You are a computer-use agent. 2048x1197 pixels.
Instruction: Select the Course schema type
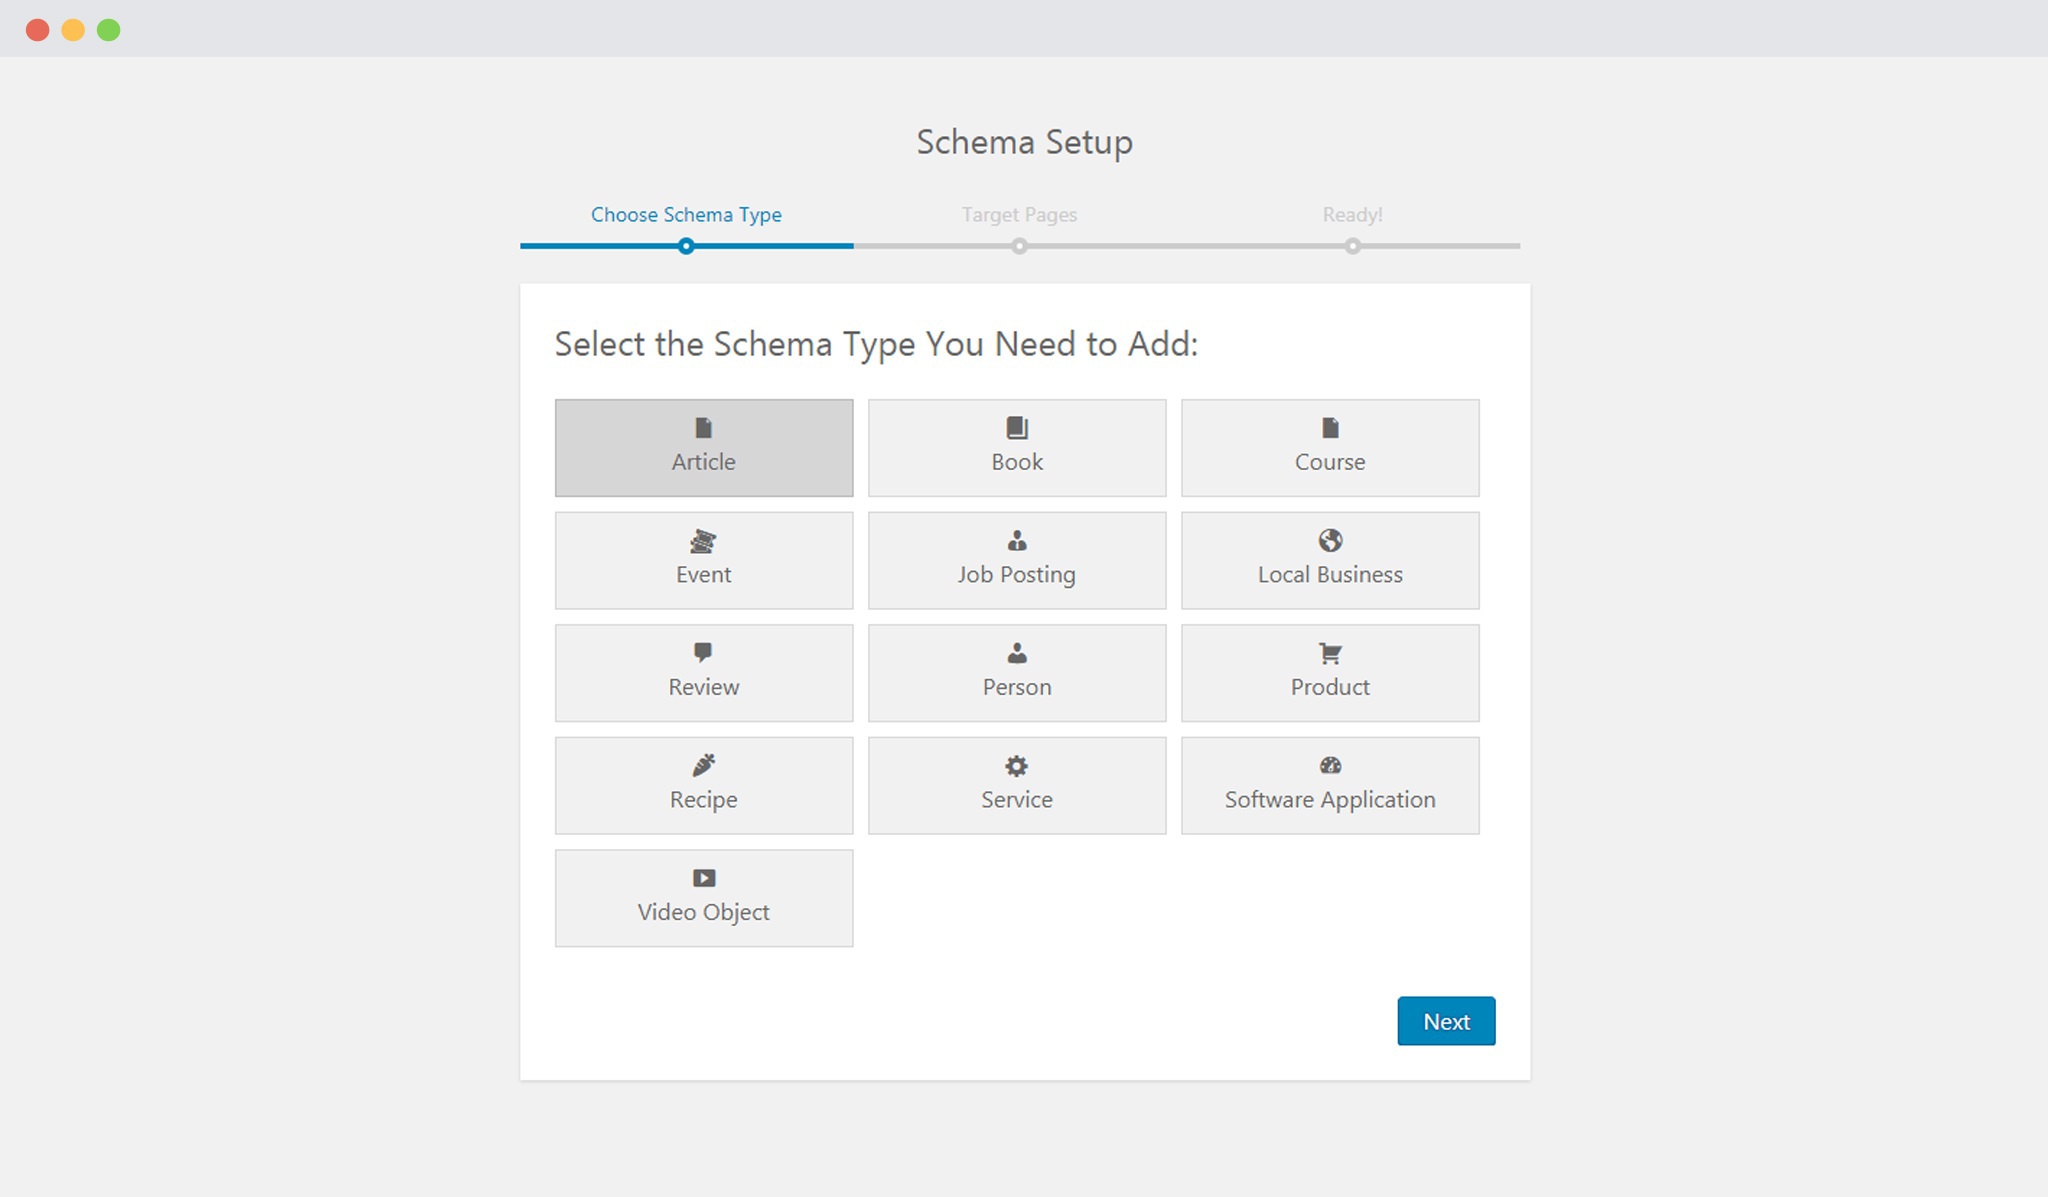1329,448
